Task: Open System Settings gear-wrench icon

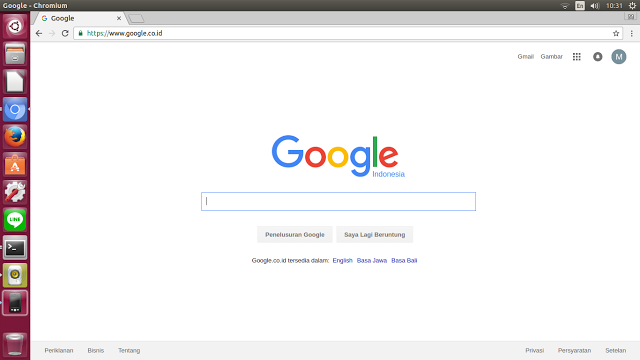Action: tap(15, 192)
